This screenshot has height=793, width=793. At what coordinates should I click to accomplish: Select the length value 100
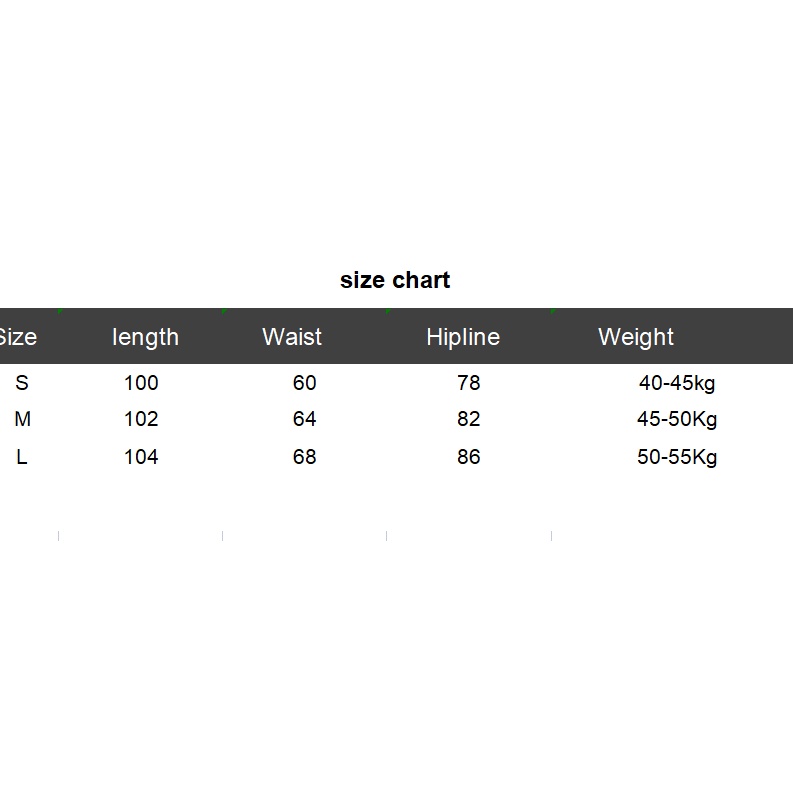(x=141, y=383)
